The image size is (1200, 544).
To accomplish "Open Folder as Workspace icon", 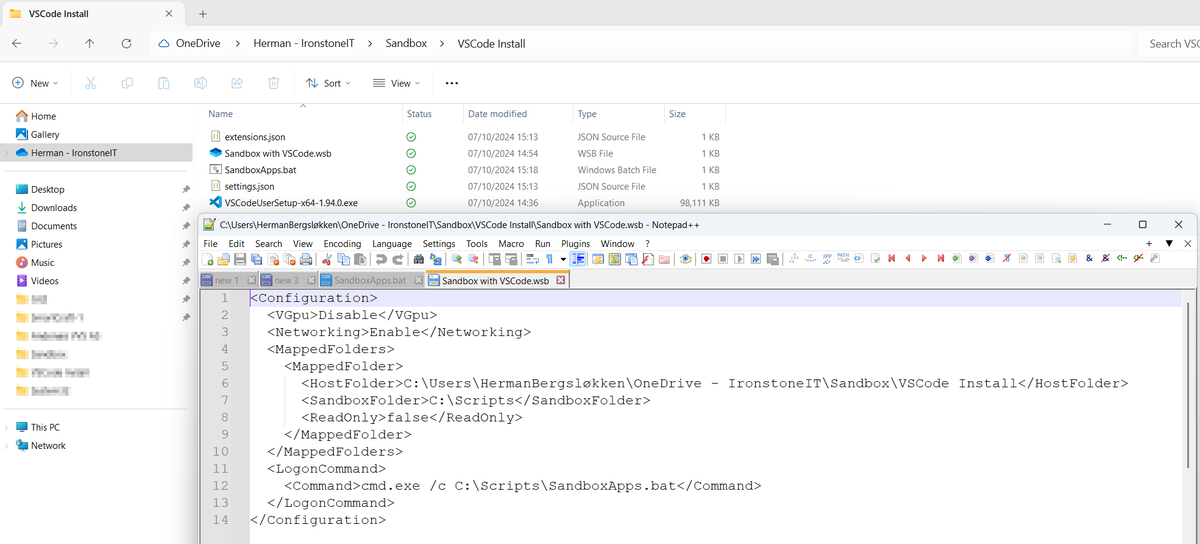I will tap(664, 259).
